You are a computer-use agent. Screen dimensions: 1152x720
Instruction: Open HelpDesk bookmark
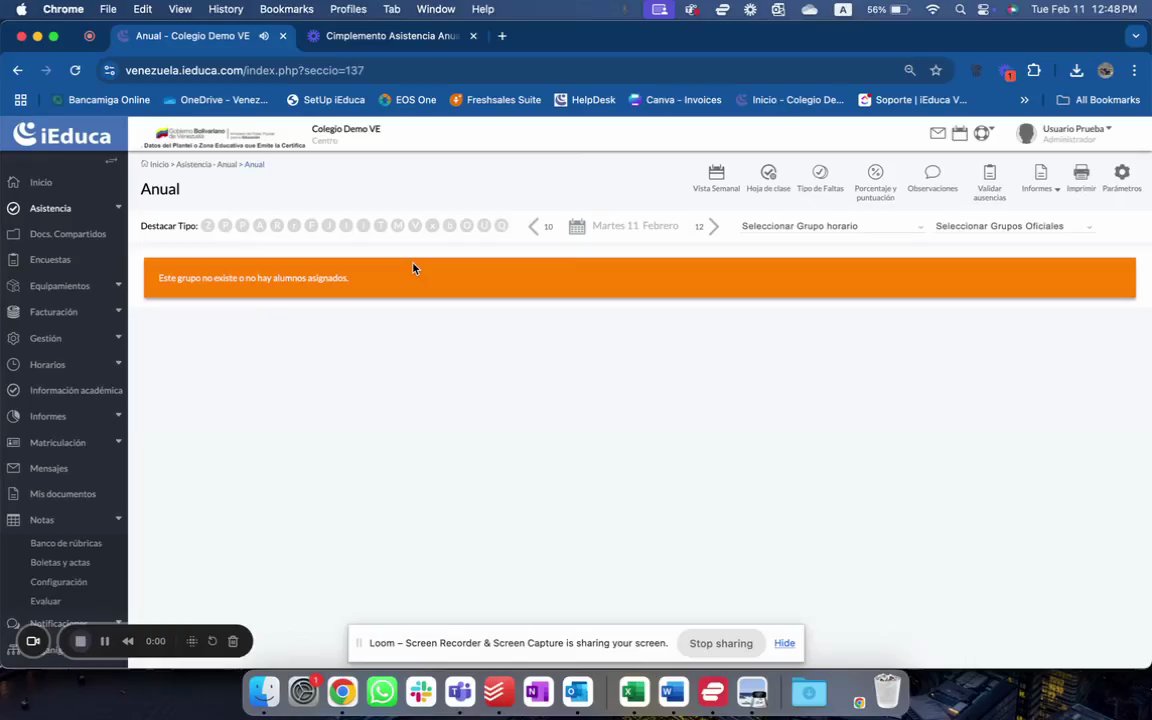(585, 100)
